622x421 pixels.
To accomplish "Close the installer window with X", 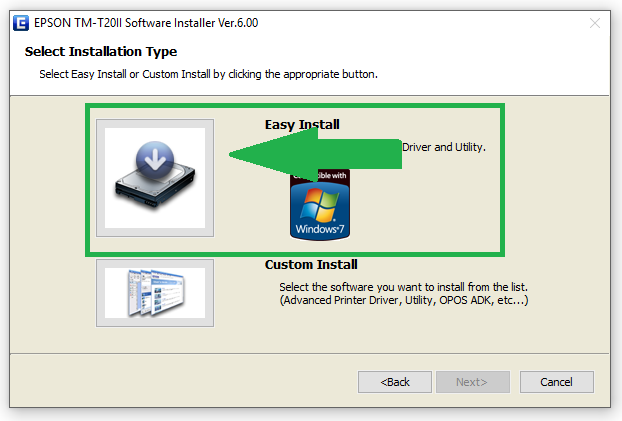I will click(595, 23).
